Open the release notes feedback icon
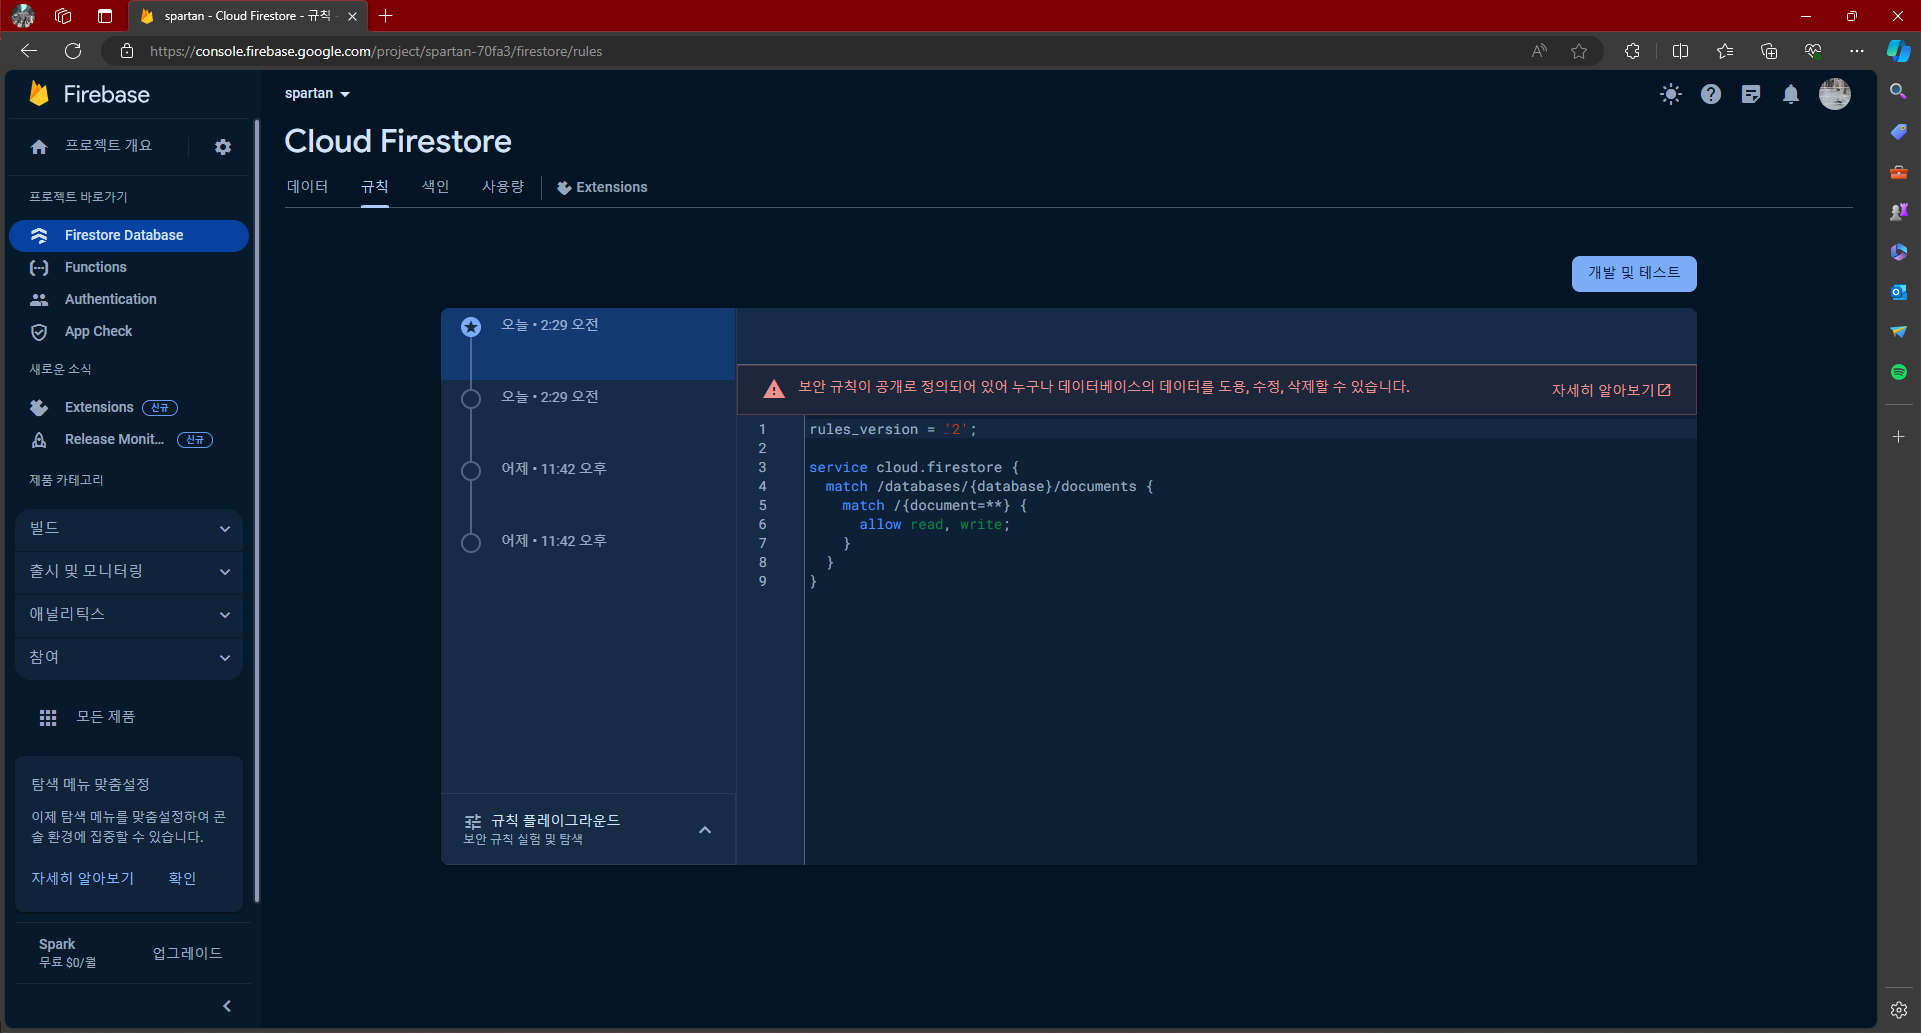 [x=1751, y=94]
